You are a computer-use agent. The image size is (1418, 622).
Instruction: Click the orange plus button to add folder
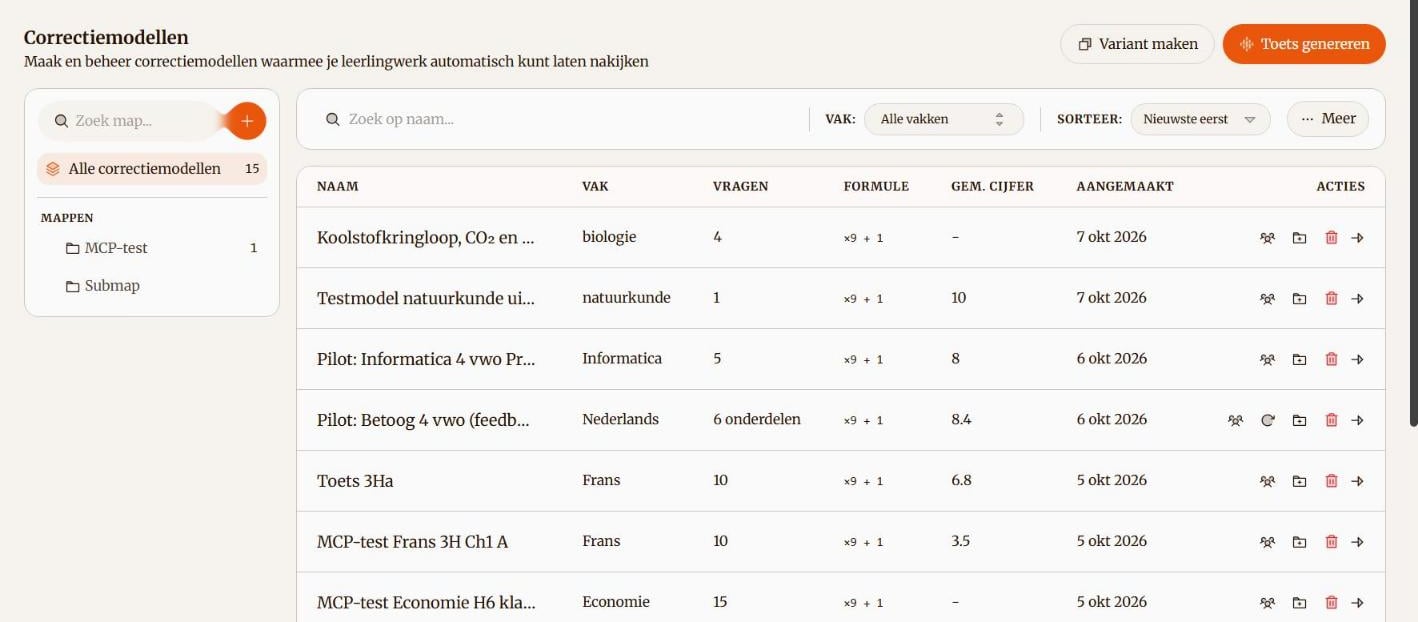(247, 121)
